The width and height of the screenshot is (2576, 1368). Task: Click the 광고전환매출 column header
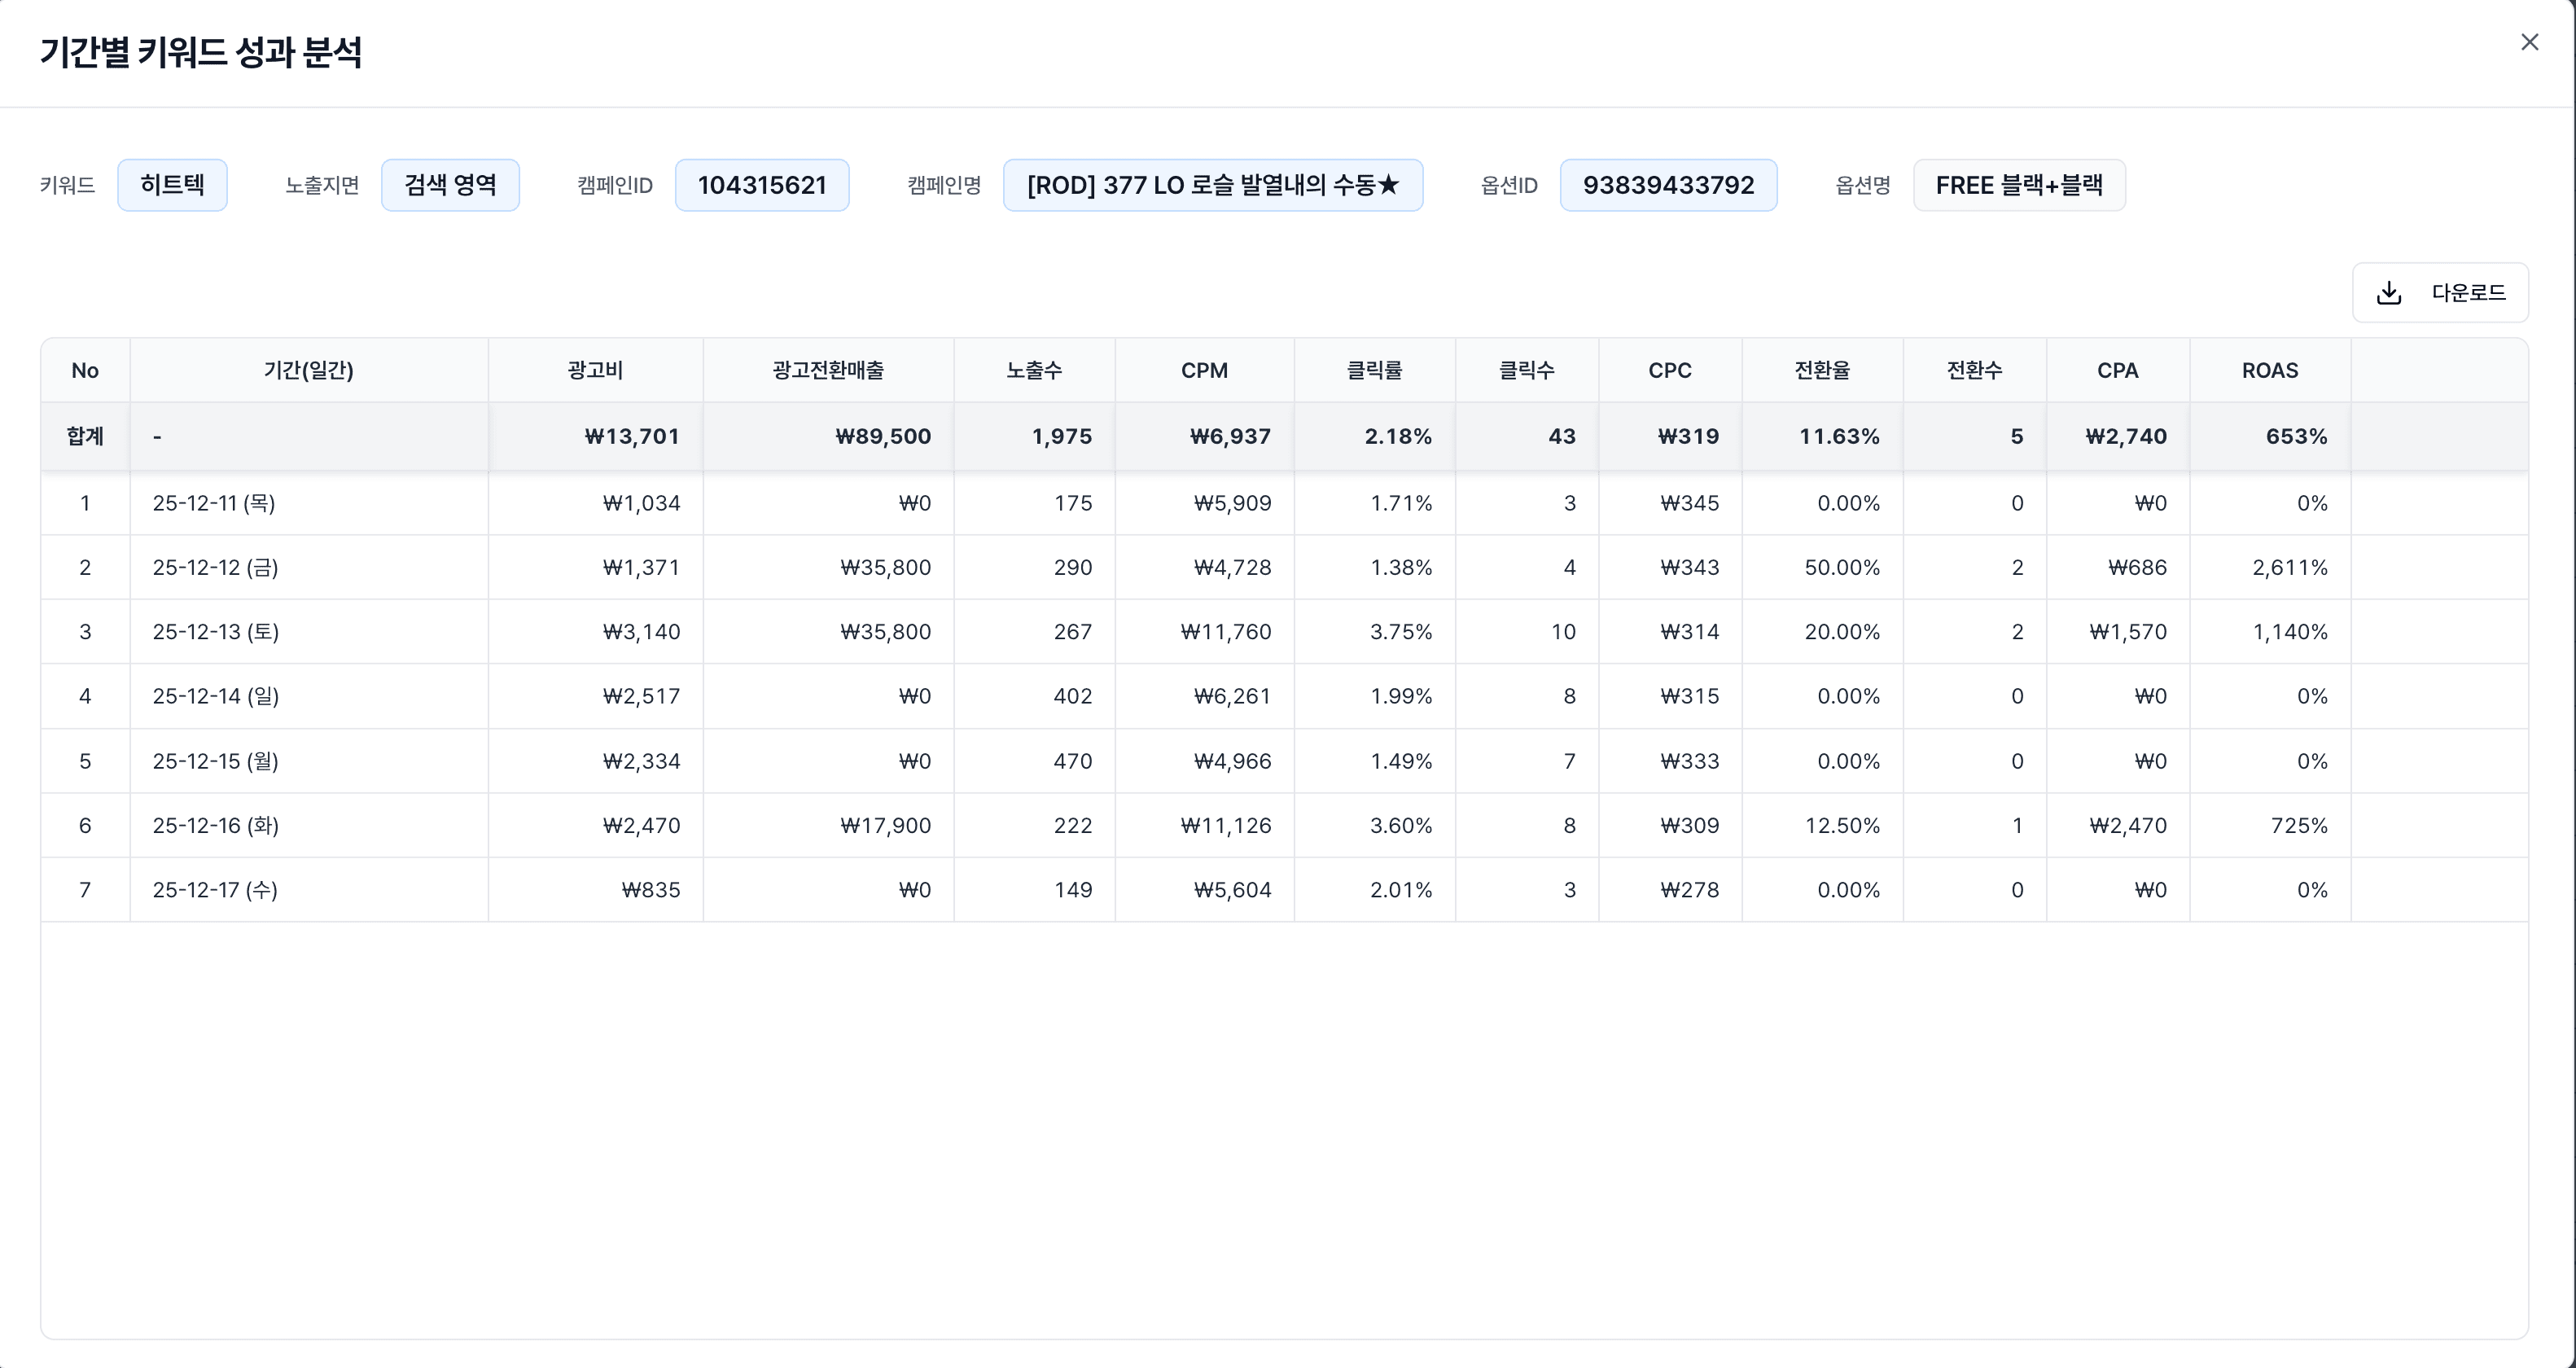coord(828,370)
